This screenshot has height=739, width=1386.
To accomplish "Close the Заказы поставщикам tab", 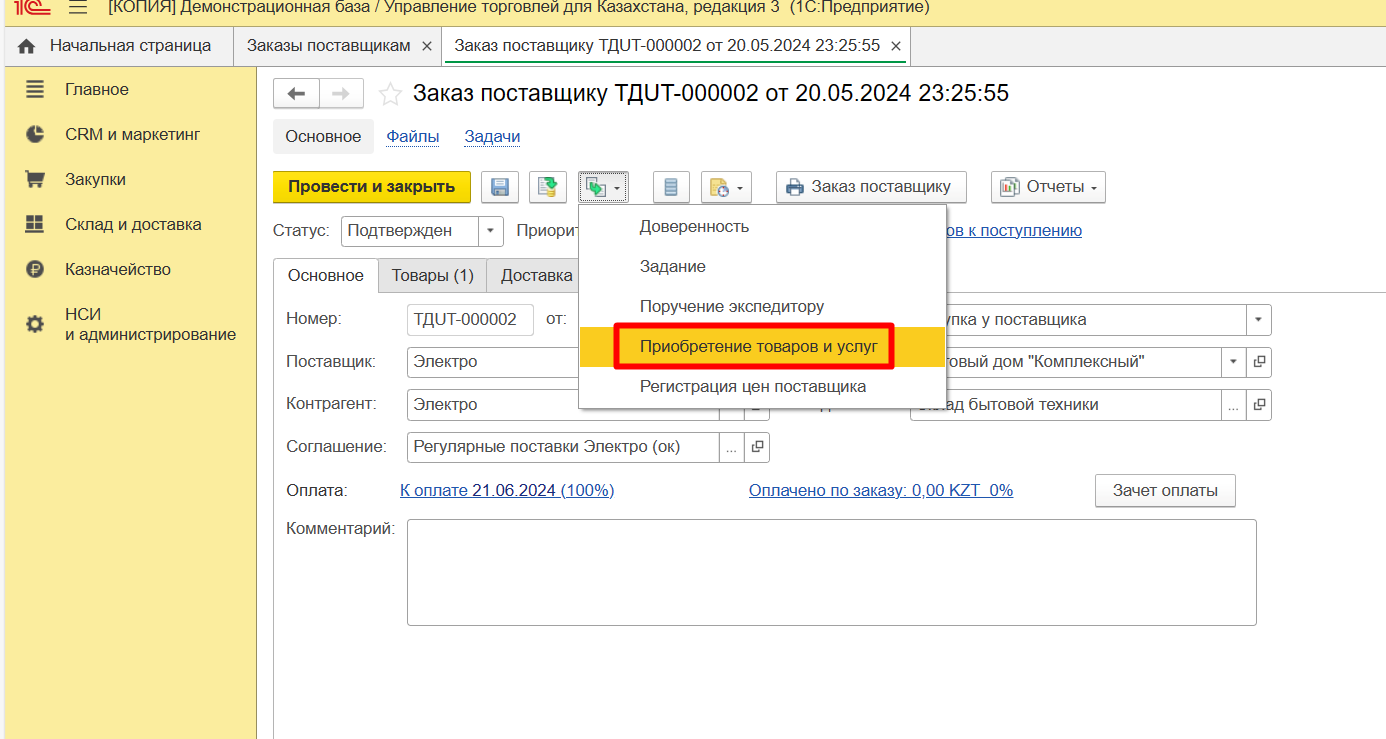I will click(x=427, y=46).
